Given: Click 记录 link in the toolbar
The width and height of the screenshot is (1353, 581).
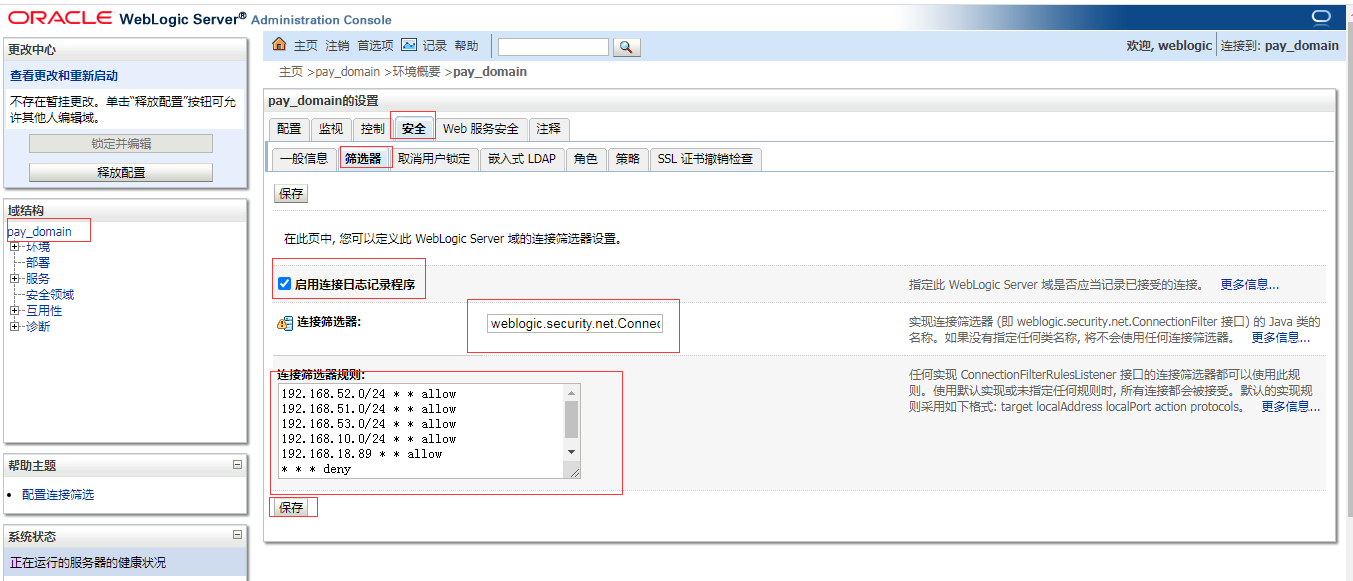Looking at the screenshot, I should tap(435, 46).
